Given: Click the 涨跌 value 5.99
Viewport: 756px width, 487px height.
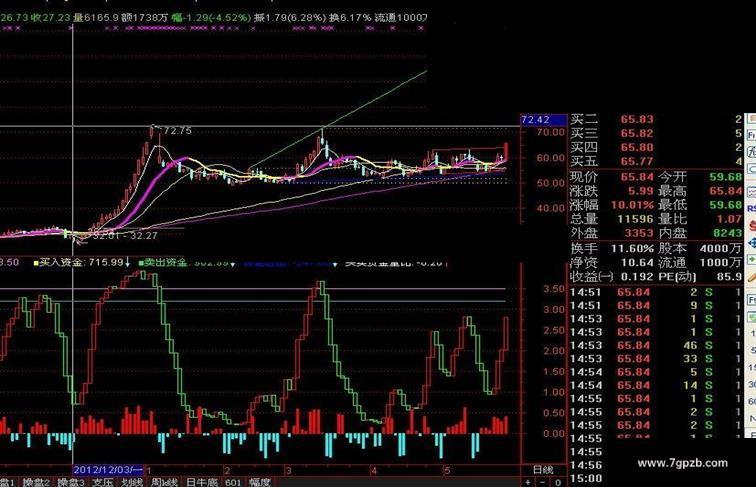Looking at the screenshot, I should tap(640, 191).
